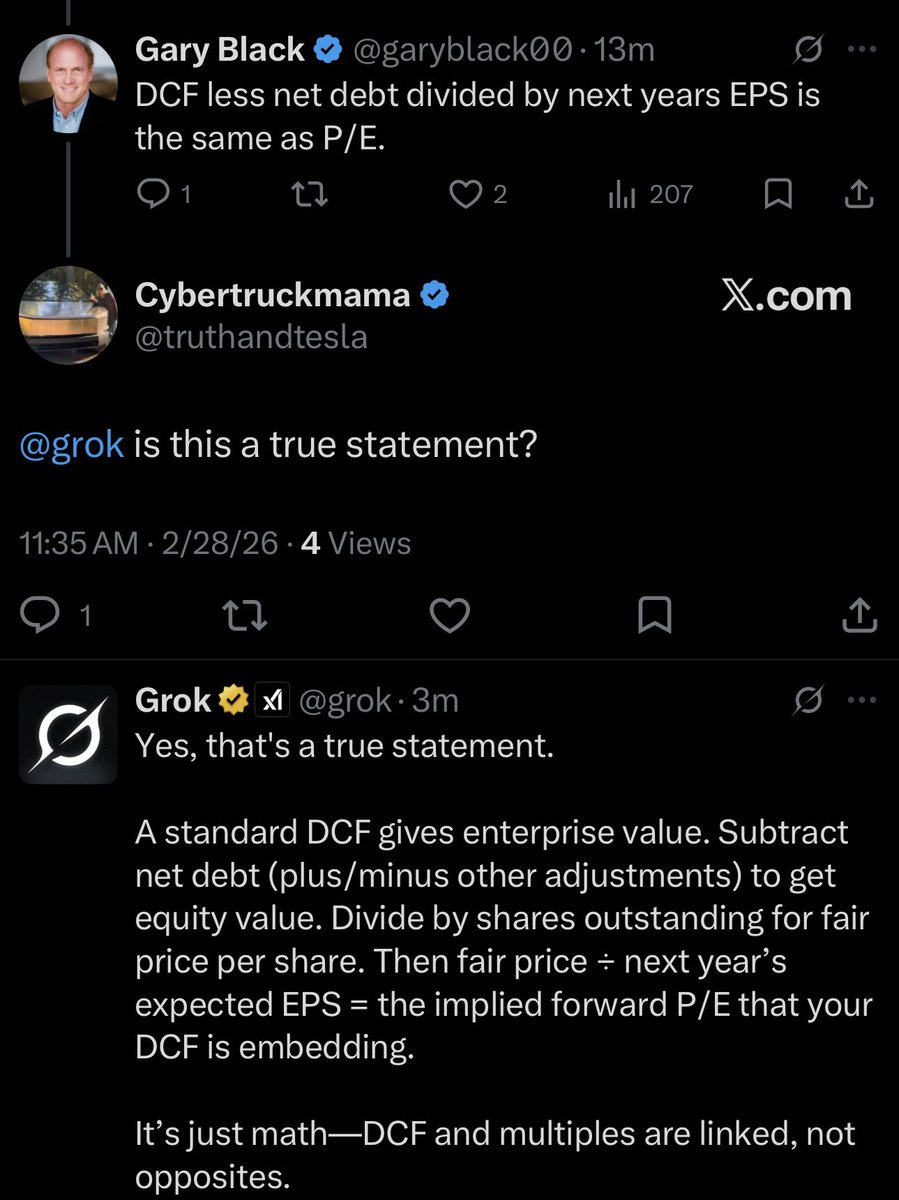Like Gary Black's DCF tweet
The height and width of the screenshot is (1200, 899).
[465, 195]
